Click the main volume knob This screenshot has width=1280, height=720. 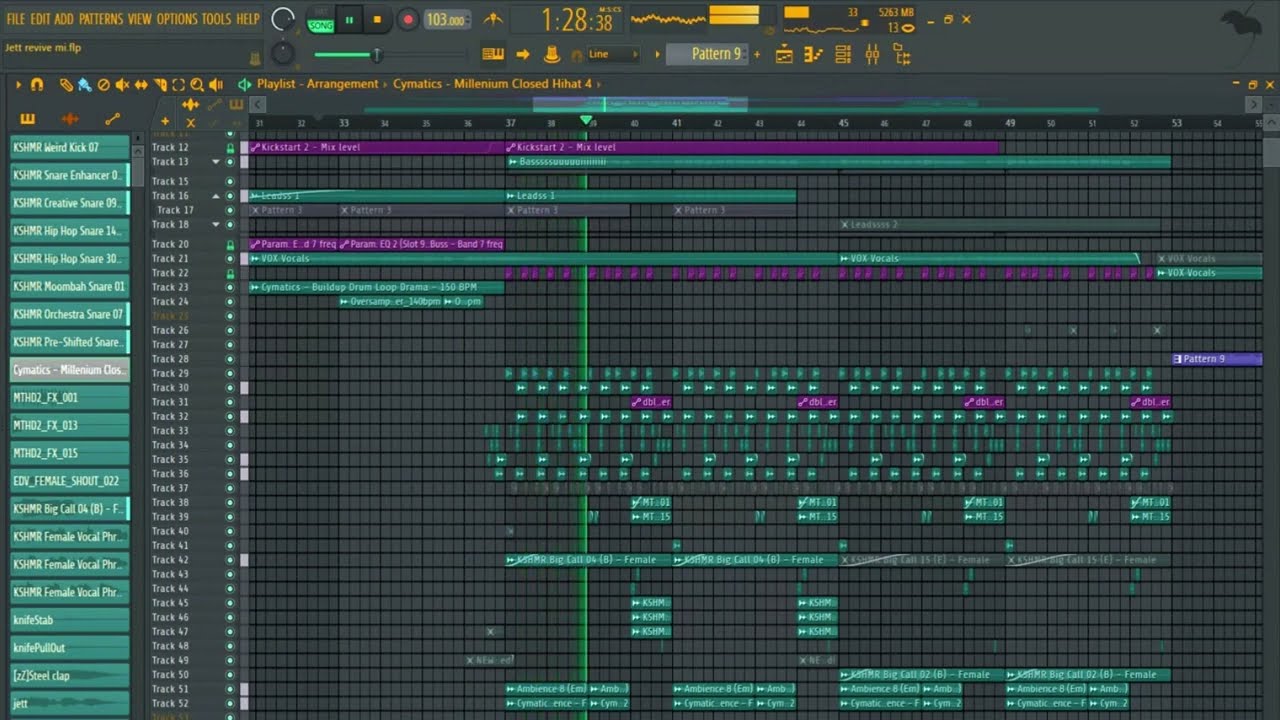(283, 19)
